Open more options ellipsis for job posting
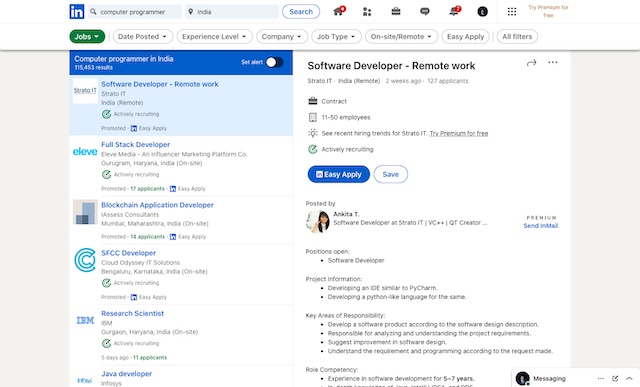 (x=553, y=62)
